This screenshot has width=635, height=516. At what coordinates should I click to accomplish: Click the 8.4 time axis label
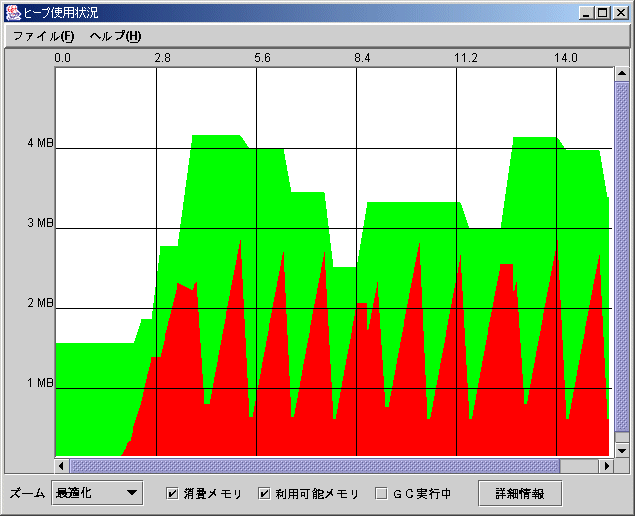(362, 58)
